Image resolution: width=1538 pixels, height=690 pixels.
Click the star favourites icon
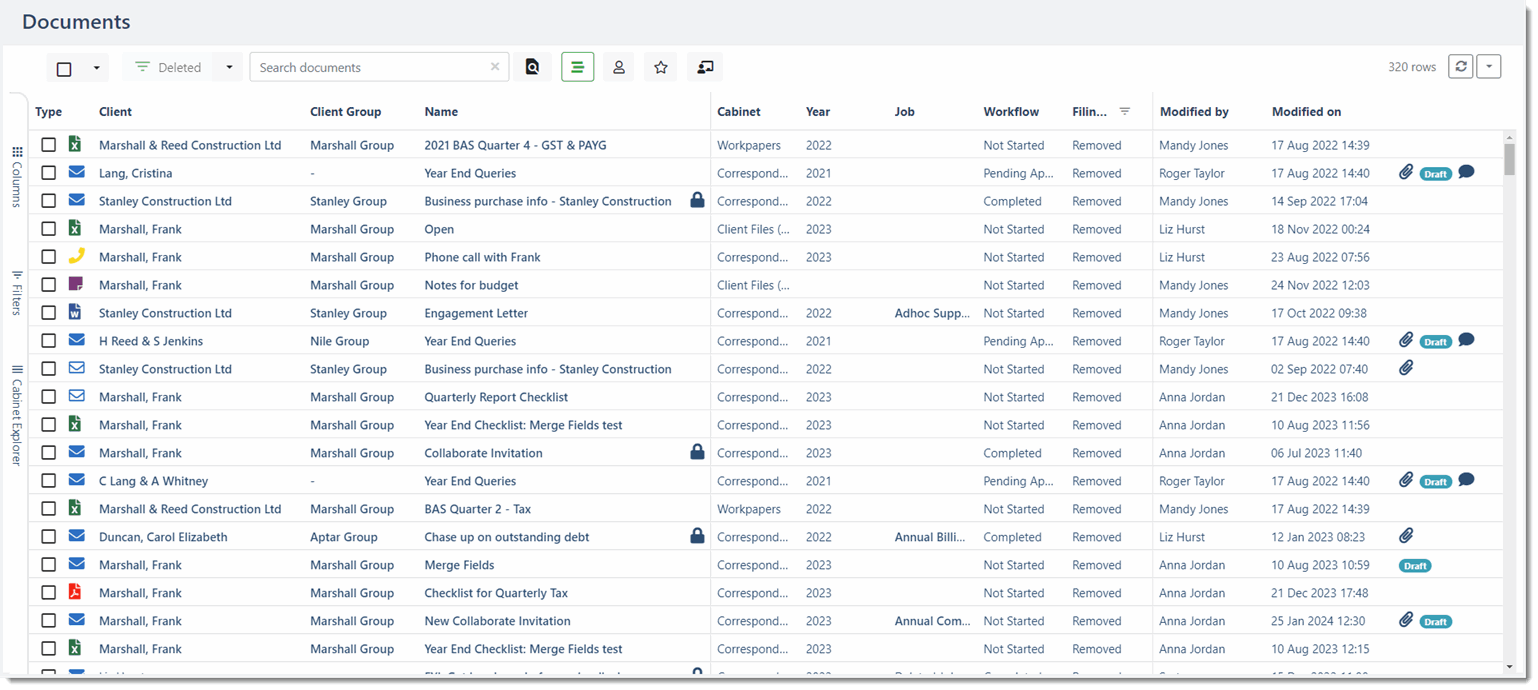(661, 67)
